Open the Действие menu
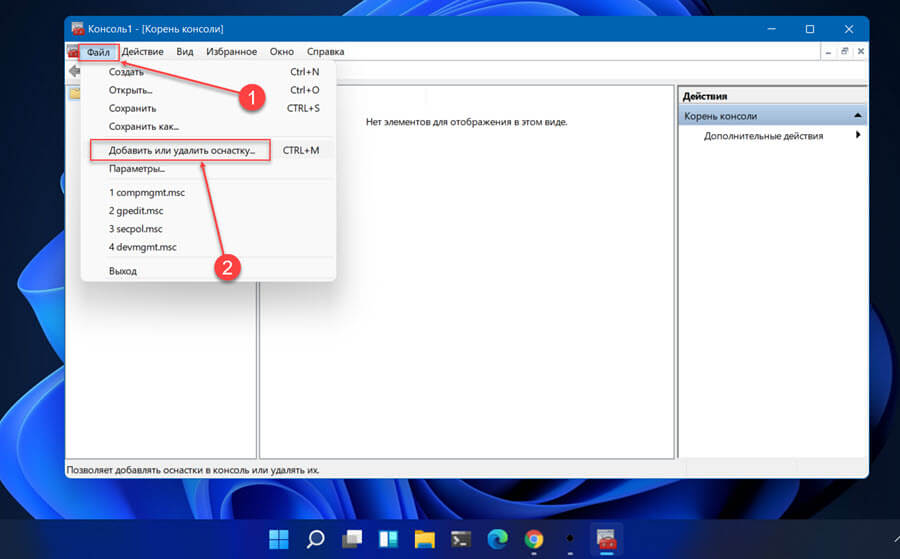Viewport: 900px width, 559px height. (x=142, y=52)
